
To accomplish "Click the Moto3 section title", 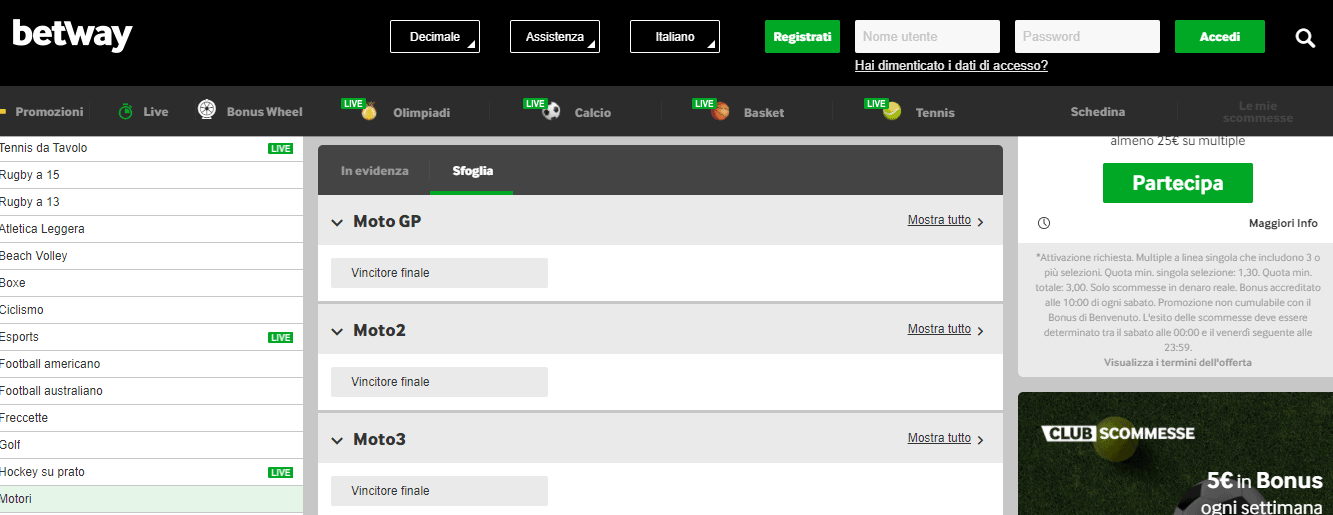I will [x=379, y=439].
